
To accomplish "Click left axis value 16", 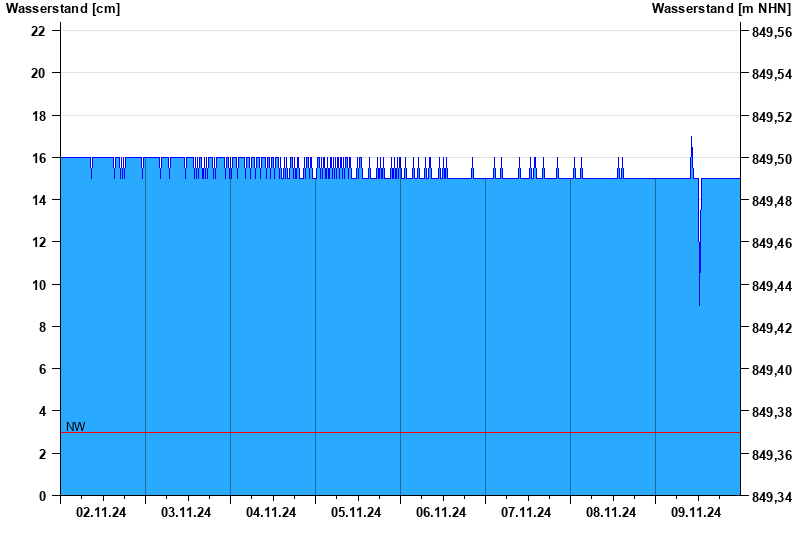I will tap(38, 158).
